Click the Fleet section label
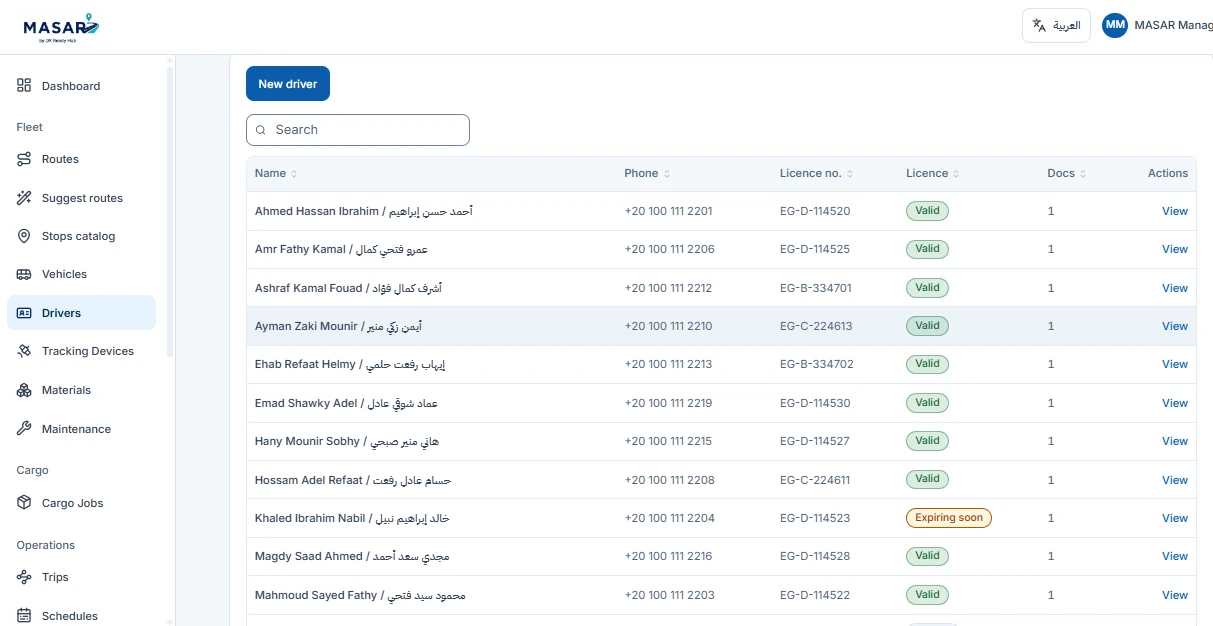The image size is (1213, 626). 30,127
